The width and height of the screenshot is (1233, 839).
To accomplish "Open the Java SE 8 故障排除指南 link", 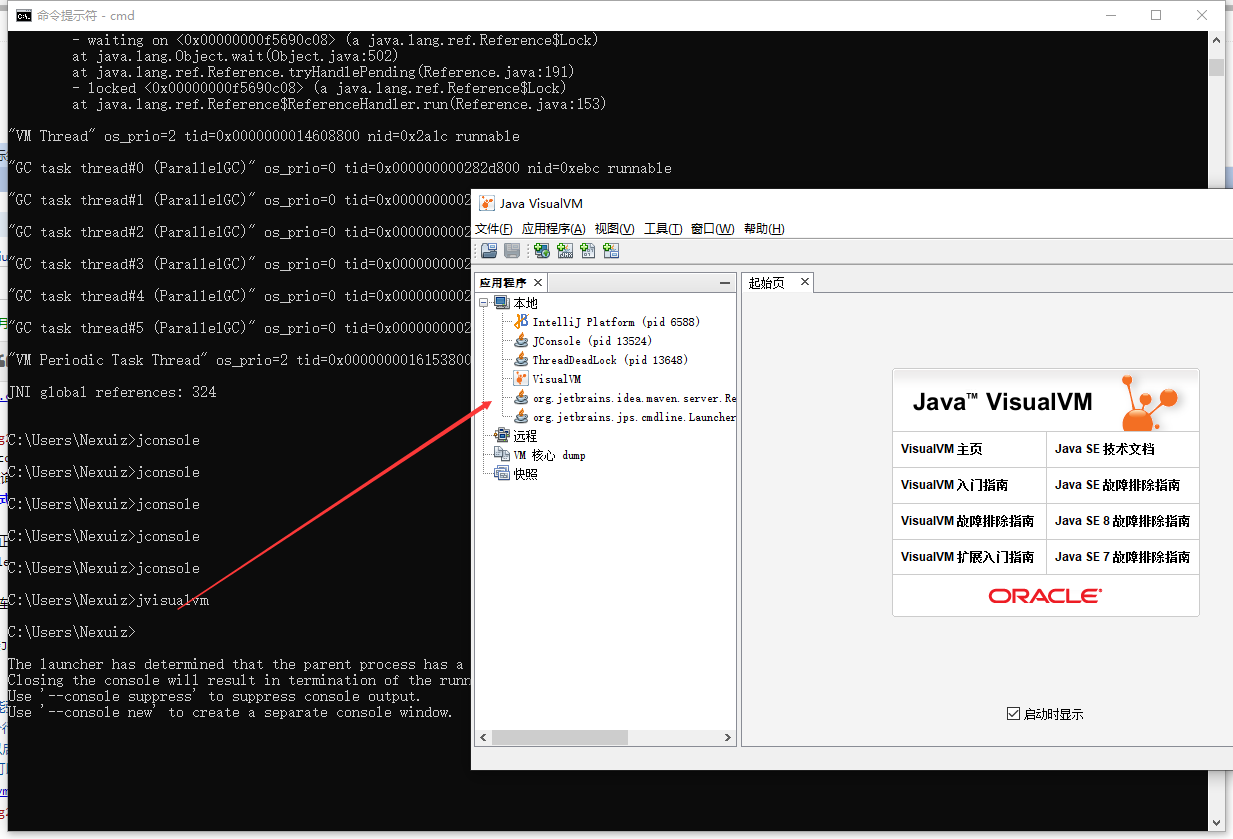I will click(1123, 521).
